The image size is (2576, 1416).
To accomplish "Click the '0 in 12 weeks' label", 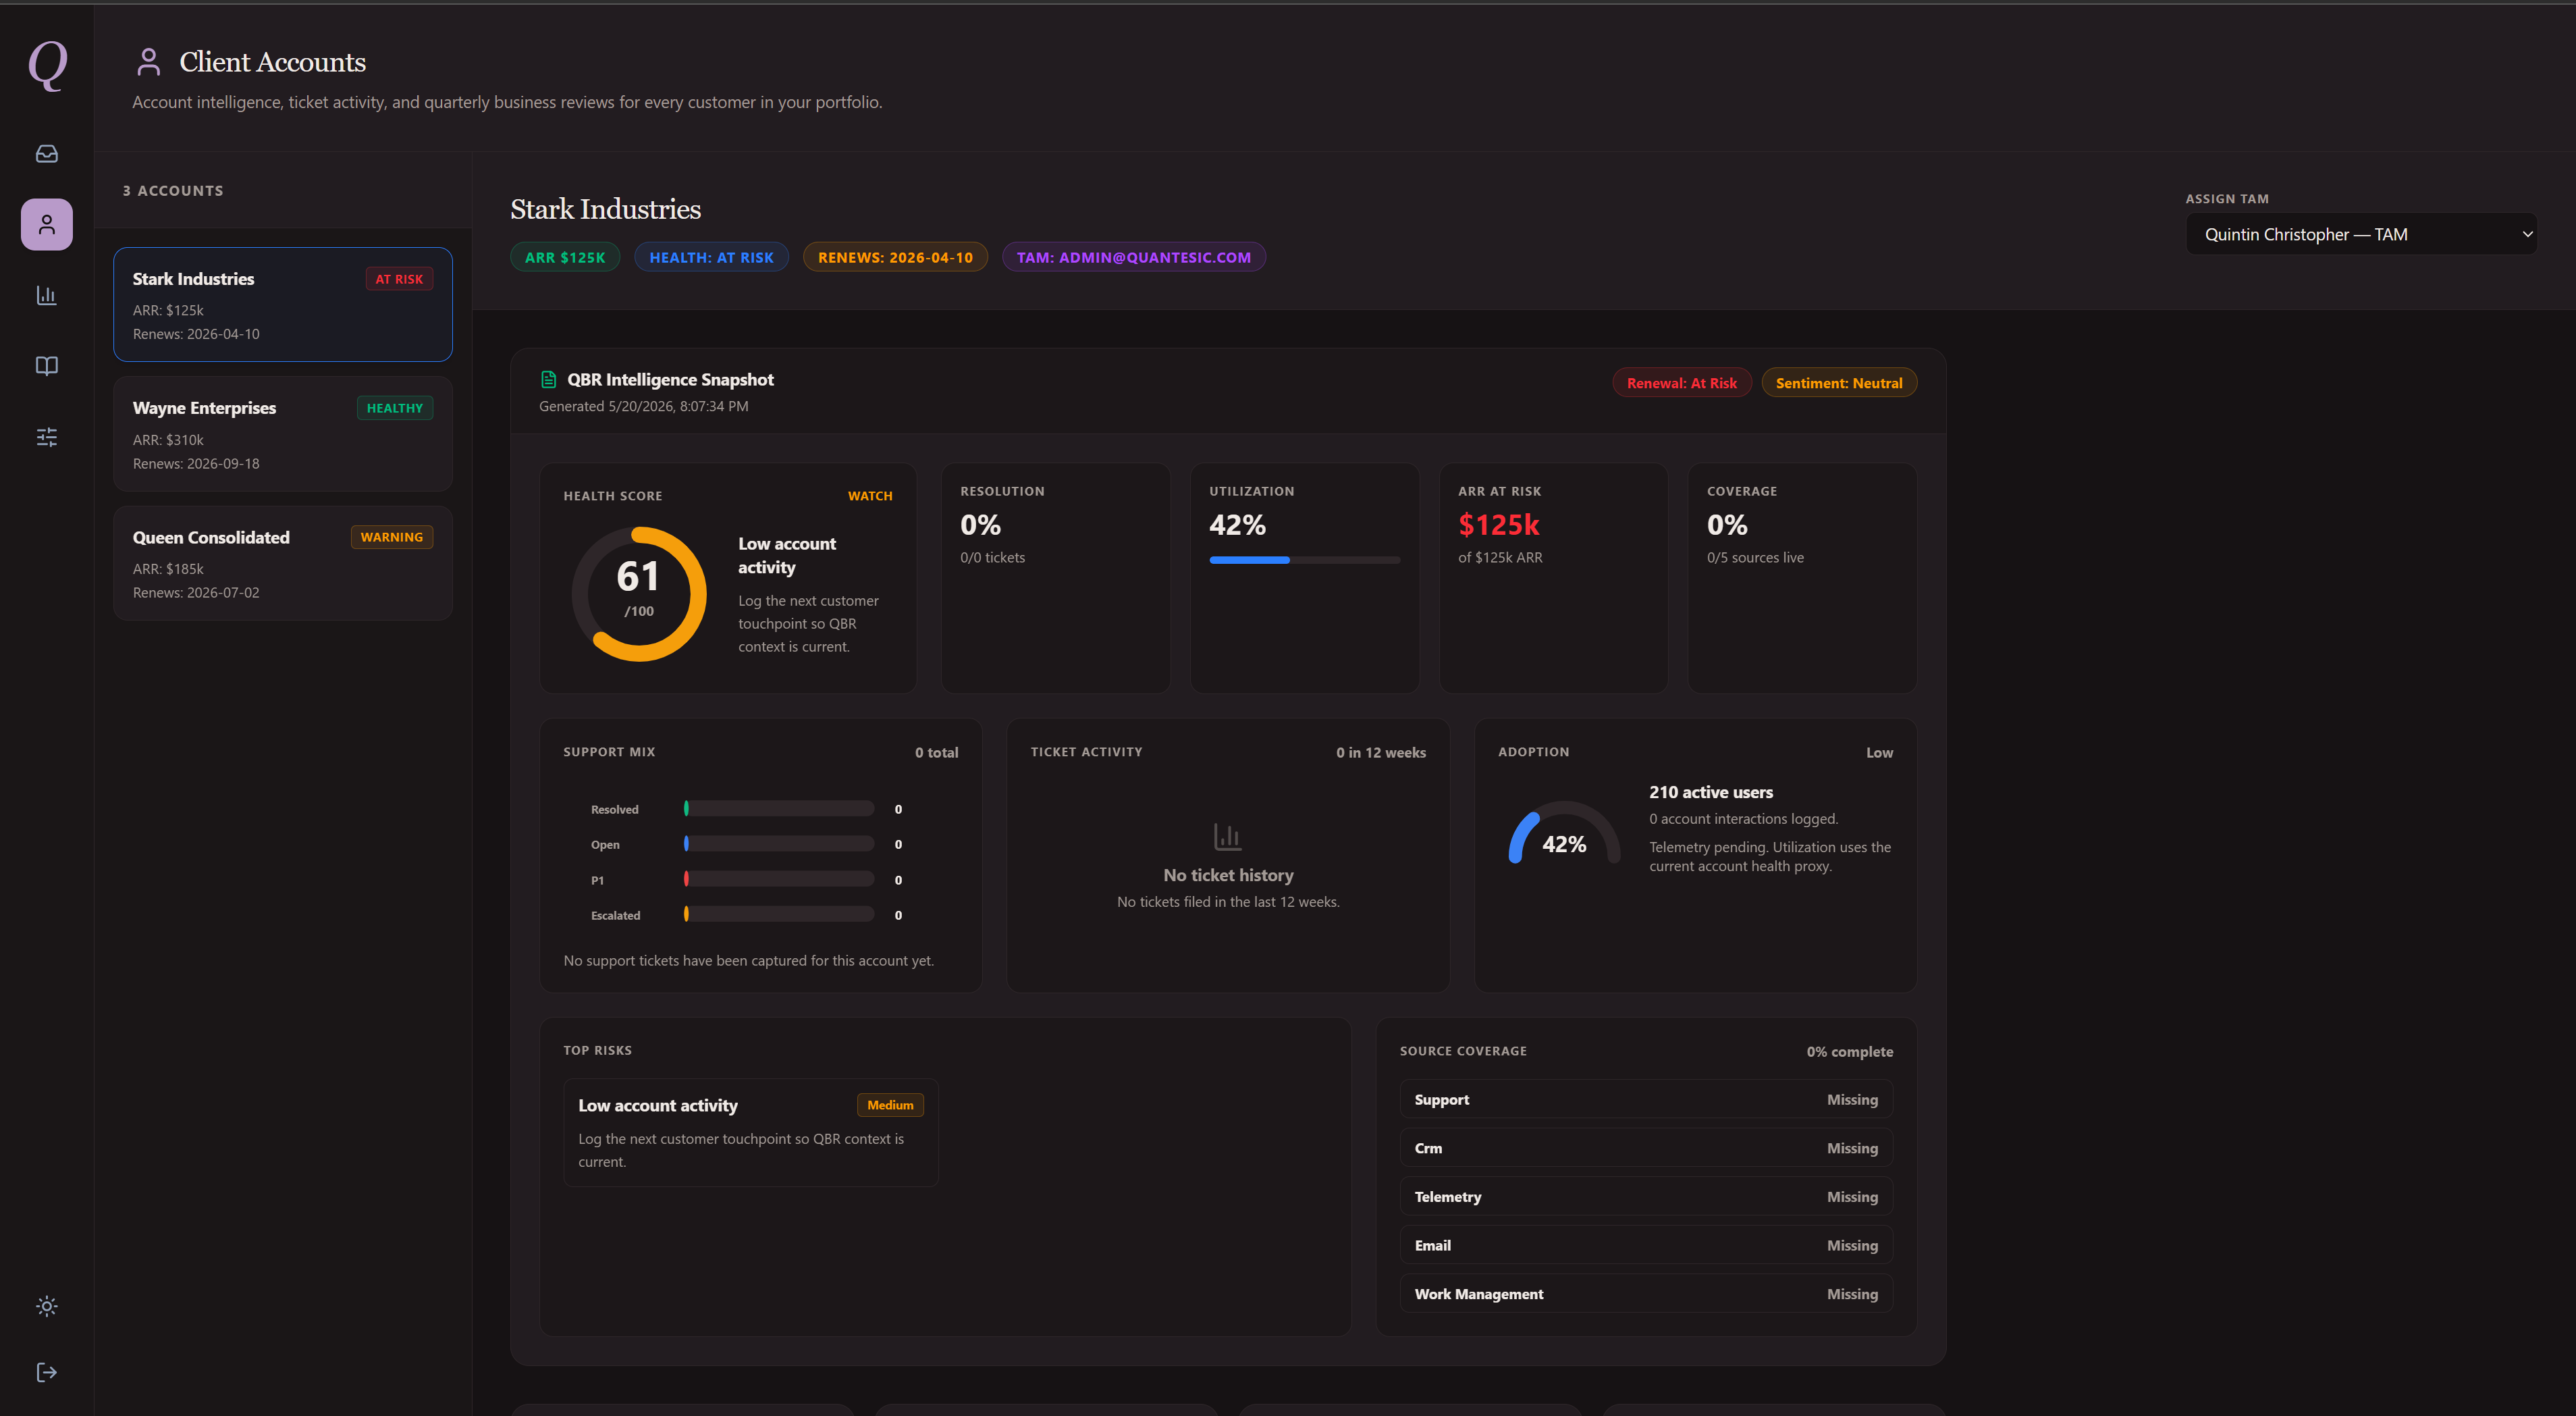I will coord(1380,753).
